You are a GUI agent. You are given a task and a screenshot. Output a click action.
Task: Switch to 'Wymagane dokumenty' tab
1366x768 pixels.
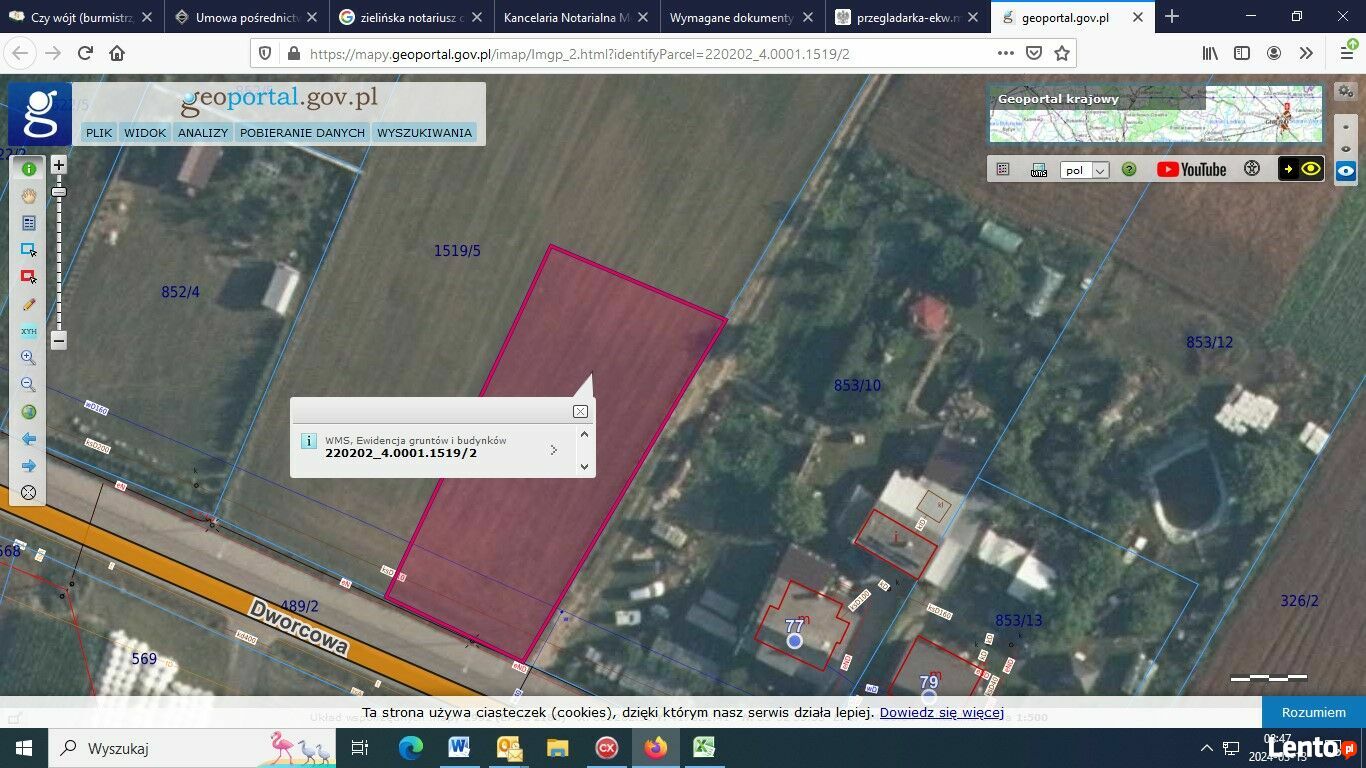742,17
